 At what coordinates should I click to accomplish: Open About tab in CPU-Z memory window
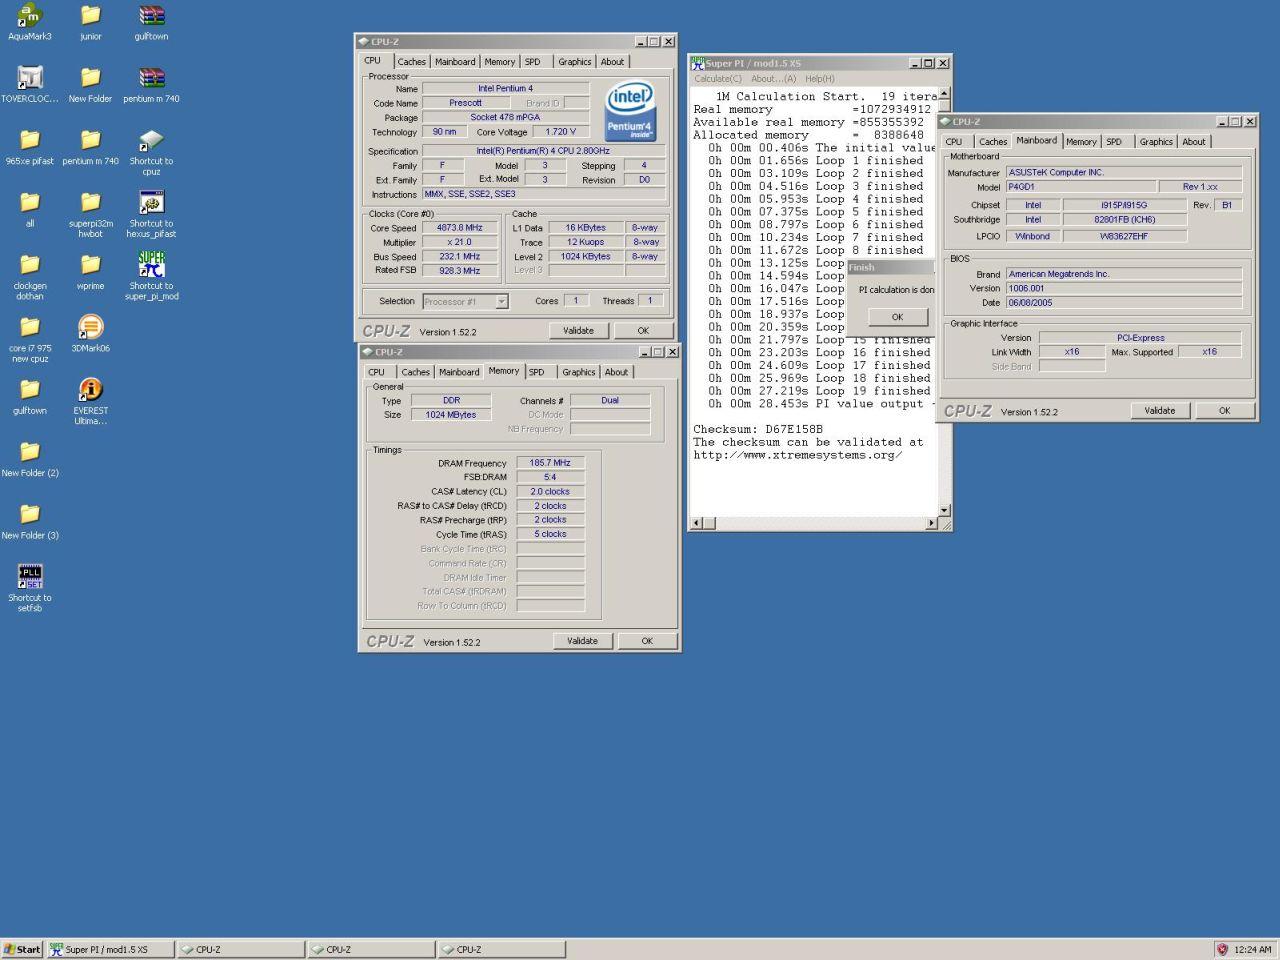(617, 372)
